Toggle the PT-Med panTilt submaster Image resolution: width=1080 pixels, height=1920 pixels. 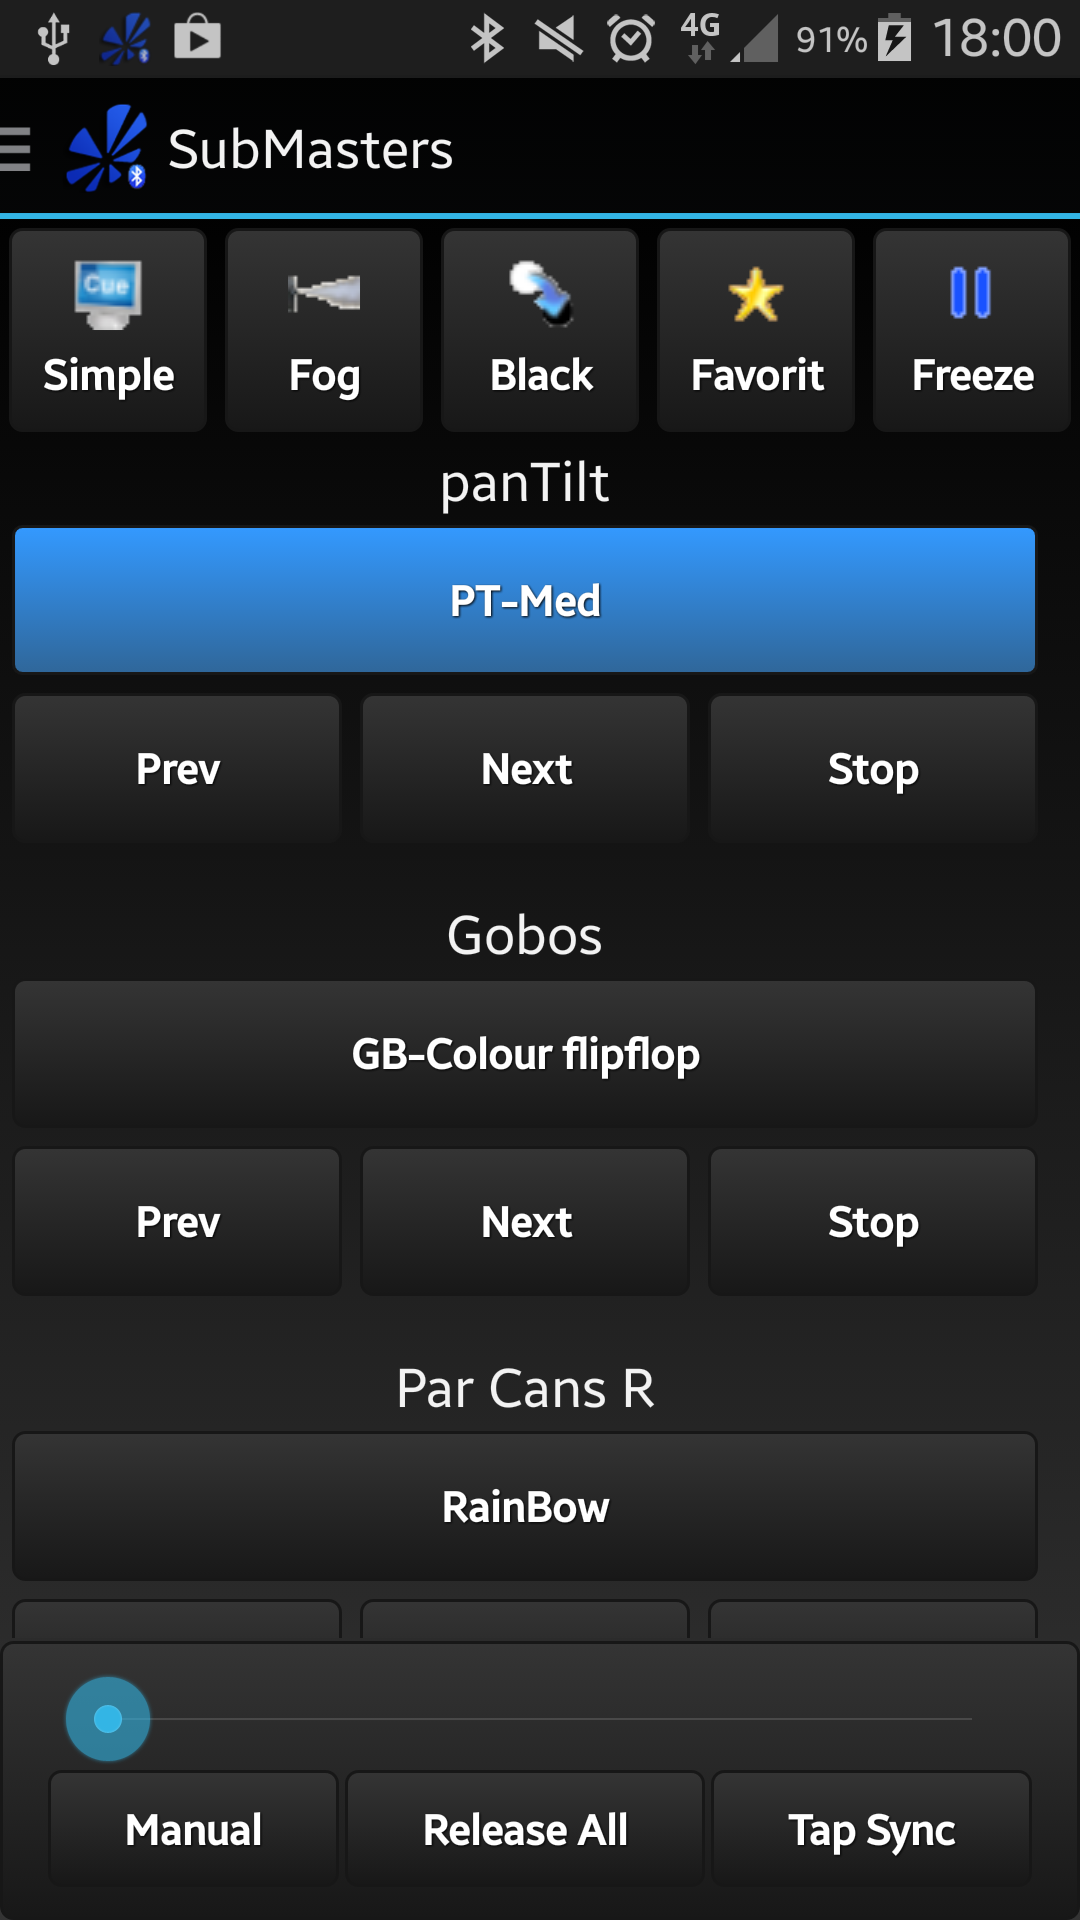coord(525,600)
